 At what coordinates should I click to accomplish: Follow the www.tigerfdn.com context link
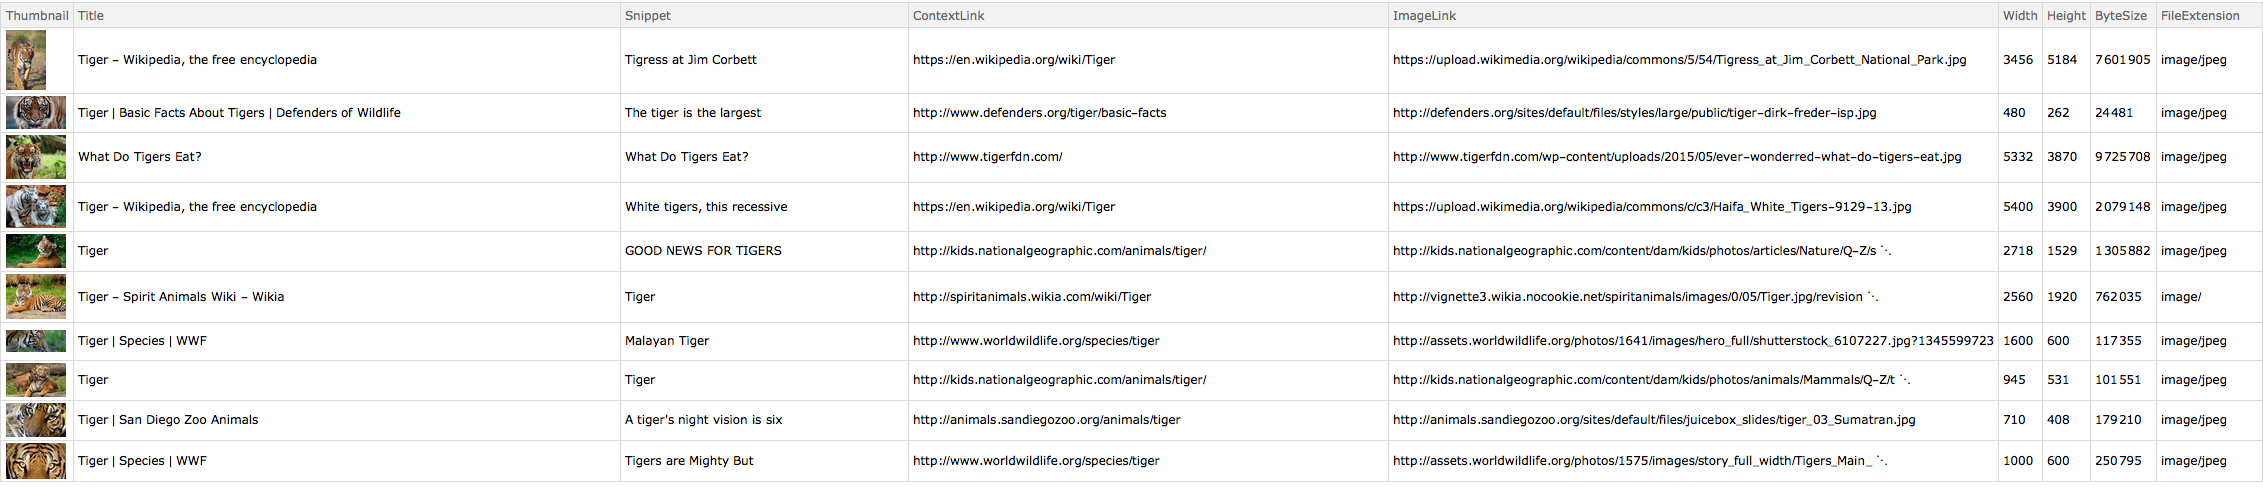(987, 157)
